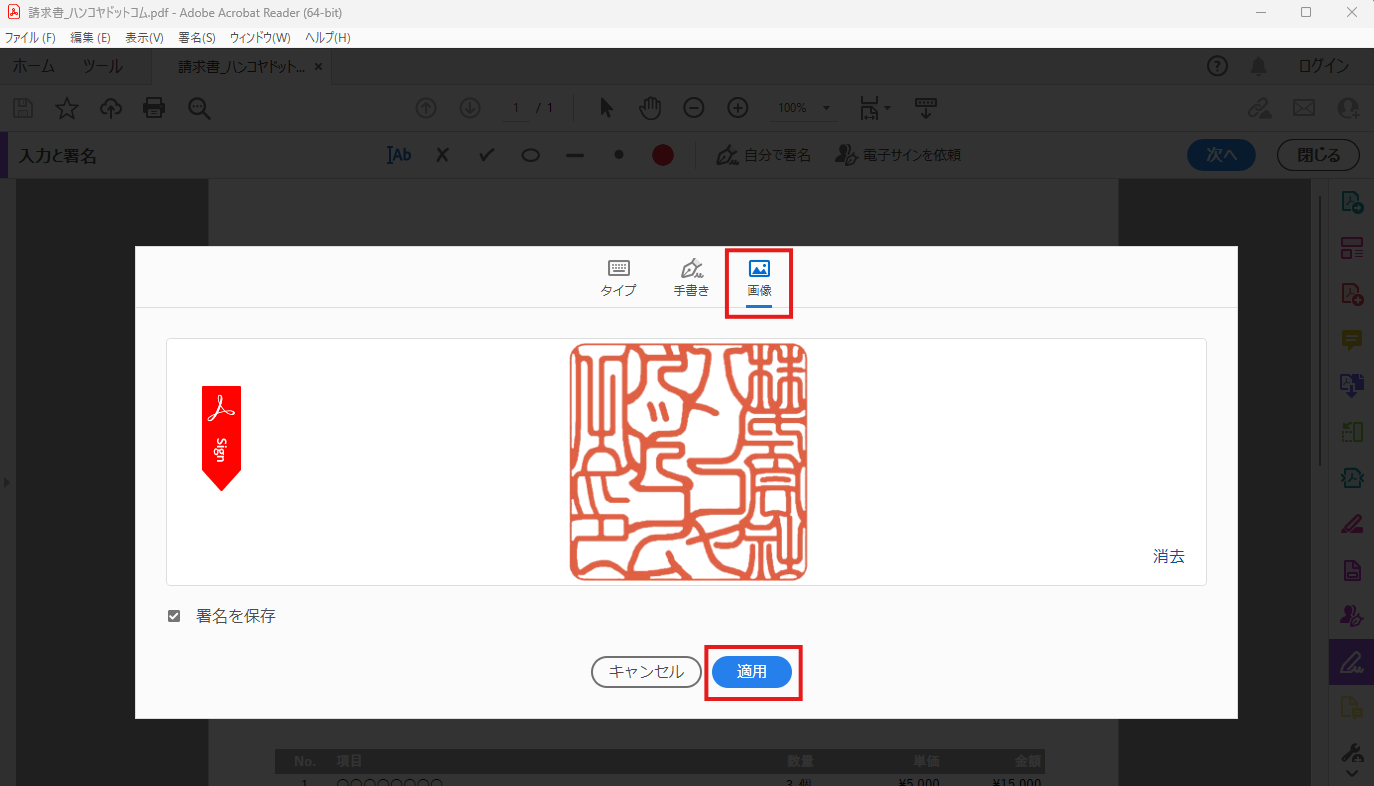Viewport: 1374px width, 786px height.
Task: Click the 適用 button
Action: [x=753, y=671]
